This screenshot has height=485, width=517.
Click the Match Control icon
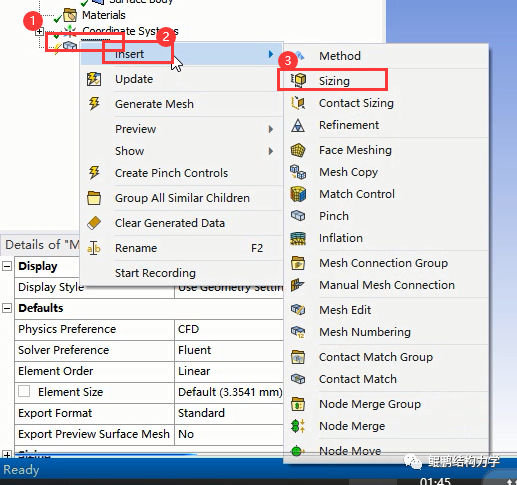(x=298, y=194)
